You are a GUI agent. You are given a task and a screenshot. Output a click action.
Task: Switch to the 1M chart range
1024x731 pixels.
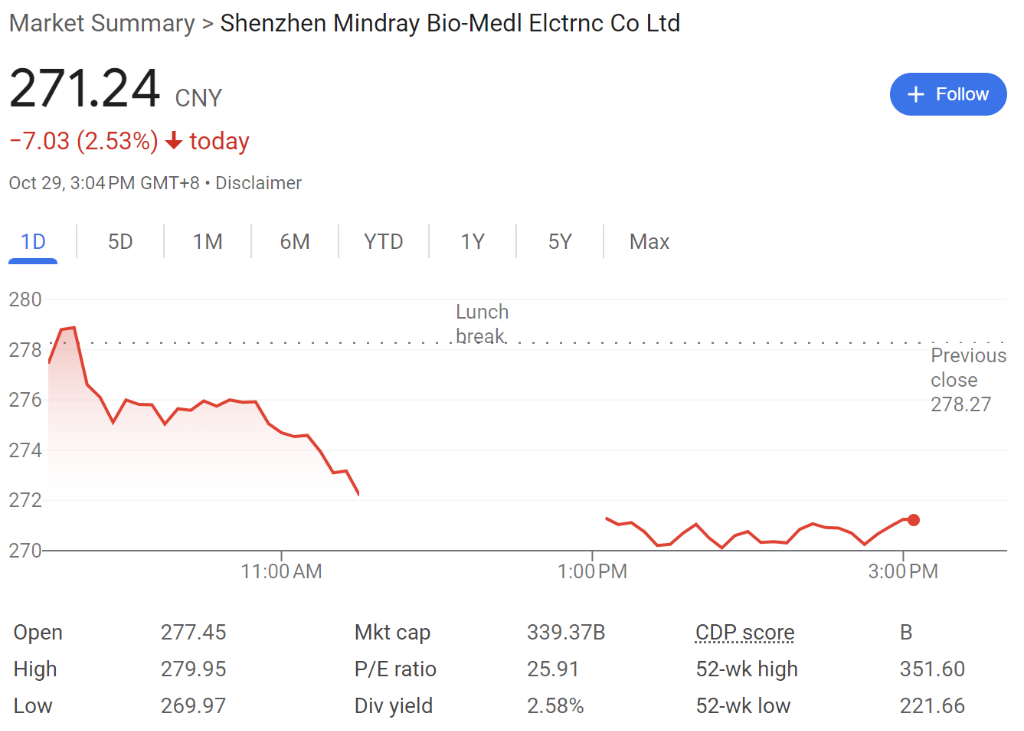tap(207, 242)
